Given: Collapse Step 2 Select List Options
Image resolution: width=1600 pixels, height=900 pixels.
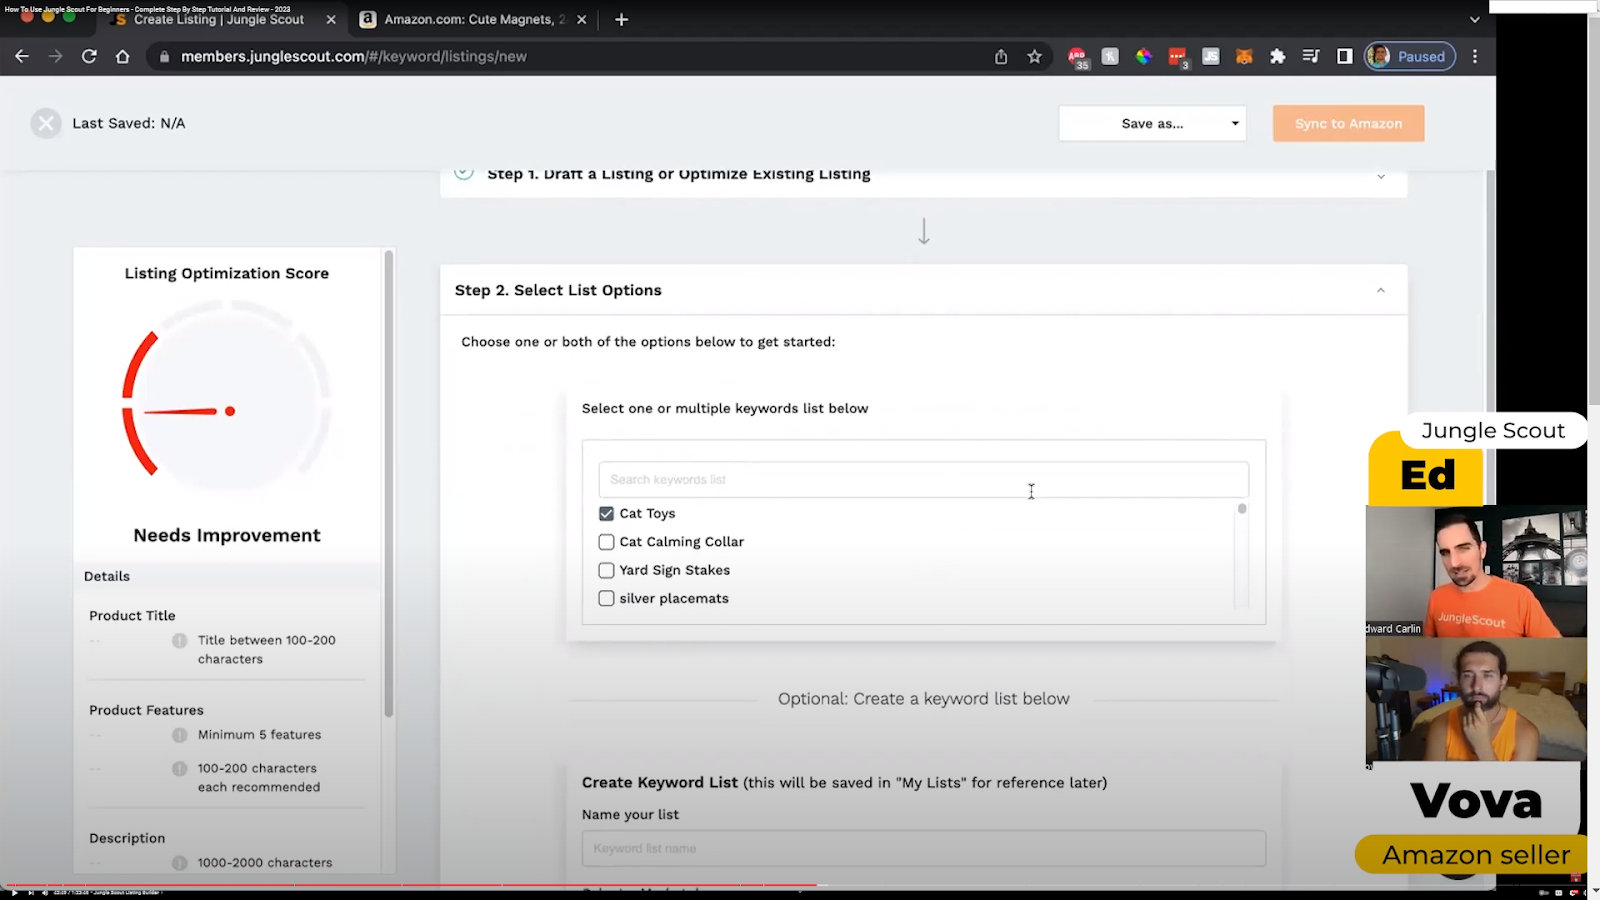Looking at the screenshot, I should [1380, 291].
